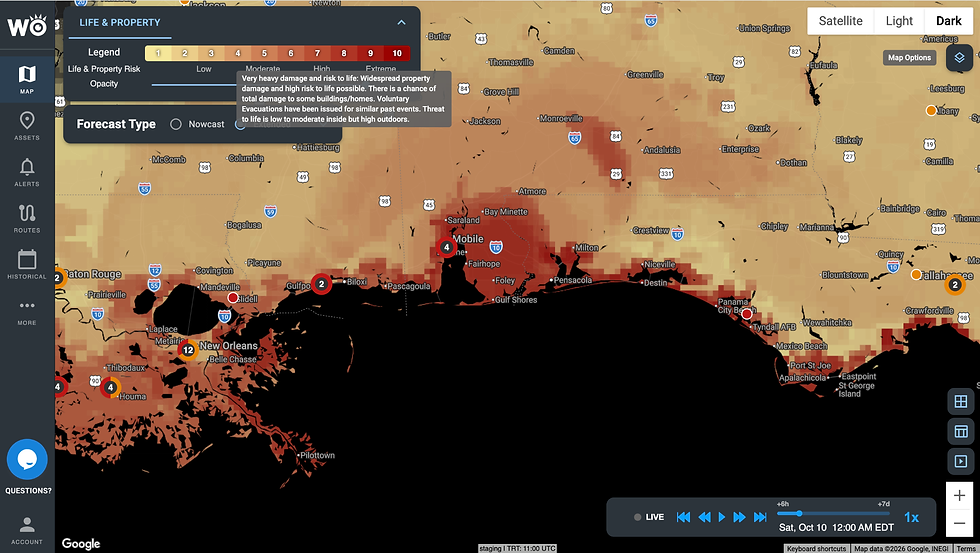Click the Pensacola city label
980x553 pixels.
point(572,280)
